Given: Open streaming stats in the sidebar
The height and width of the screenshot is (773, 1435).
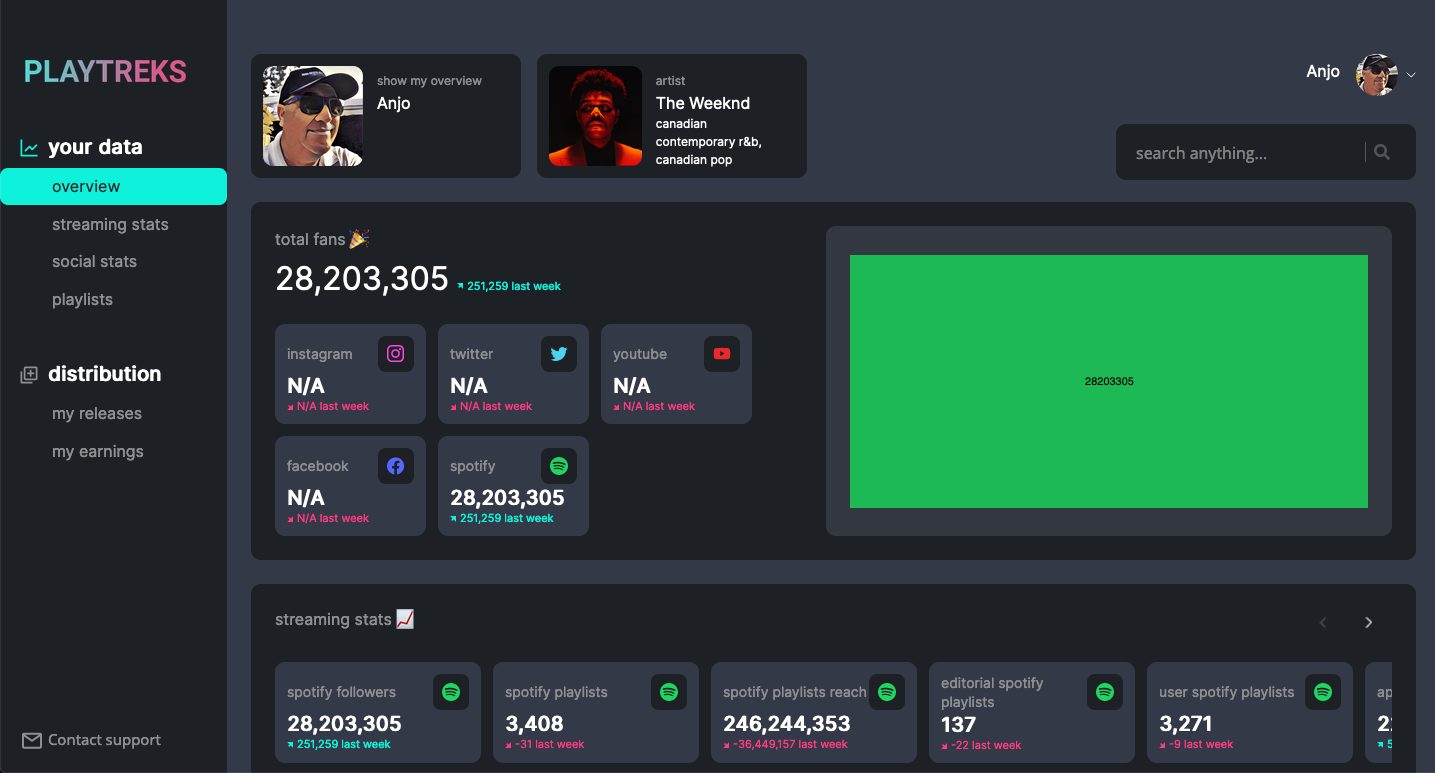Looking at the screenshot, I should tap(110, 224).
